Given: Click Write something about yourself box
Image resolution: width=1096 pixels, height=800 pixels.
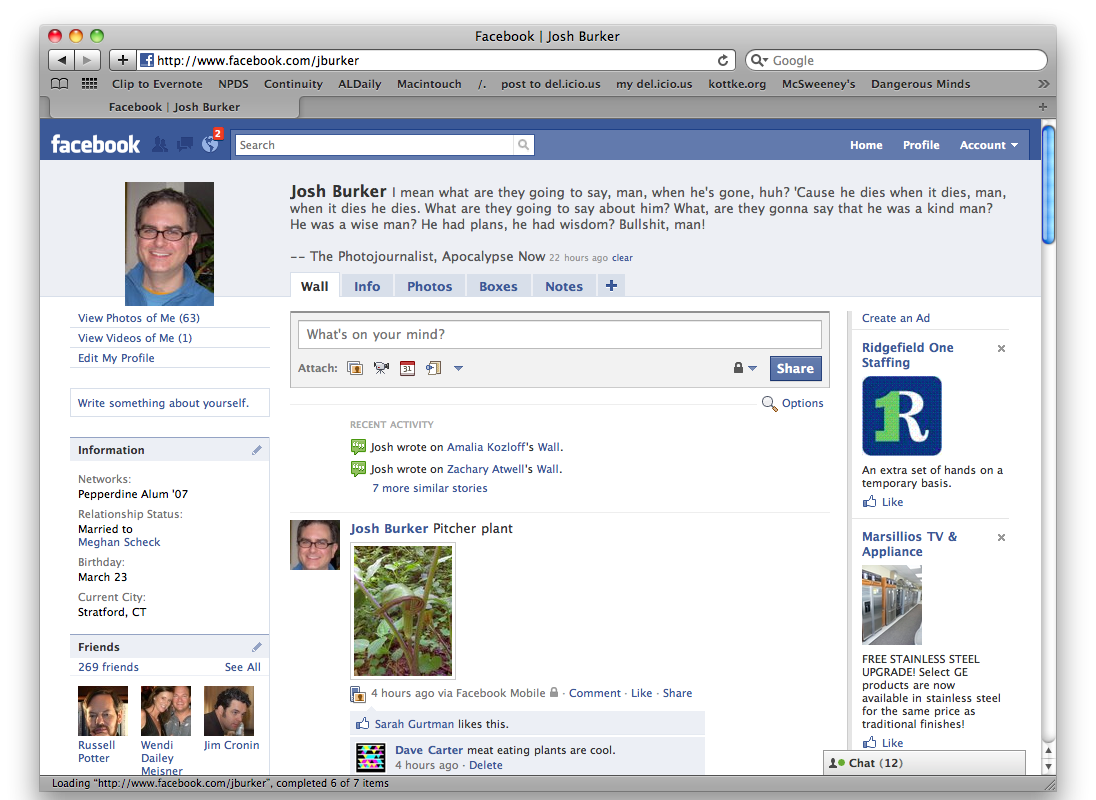Looking at the screenshot, I should pyautogui.click(x=170, y=403).
